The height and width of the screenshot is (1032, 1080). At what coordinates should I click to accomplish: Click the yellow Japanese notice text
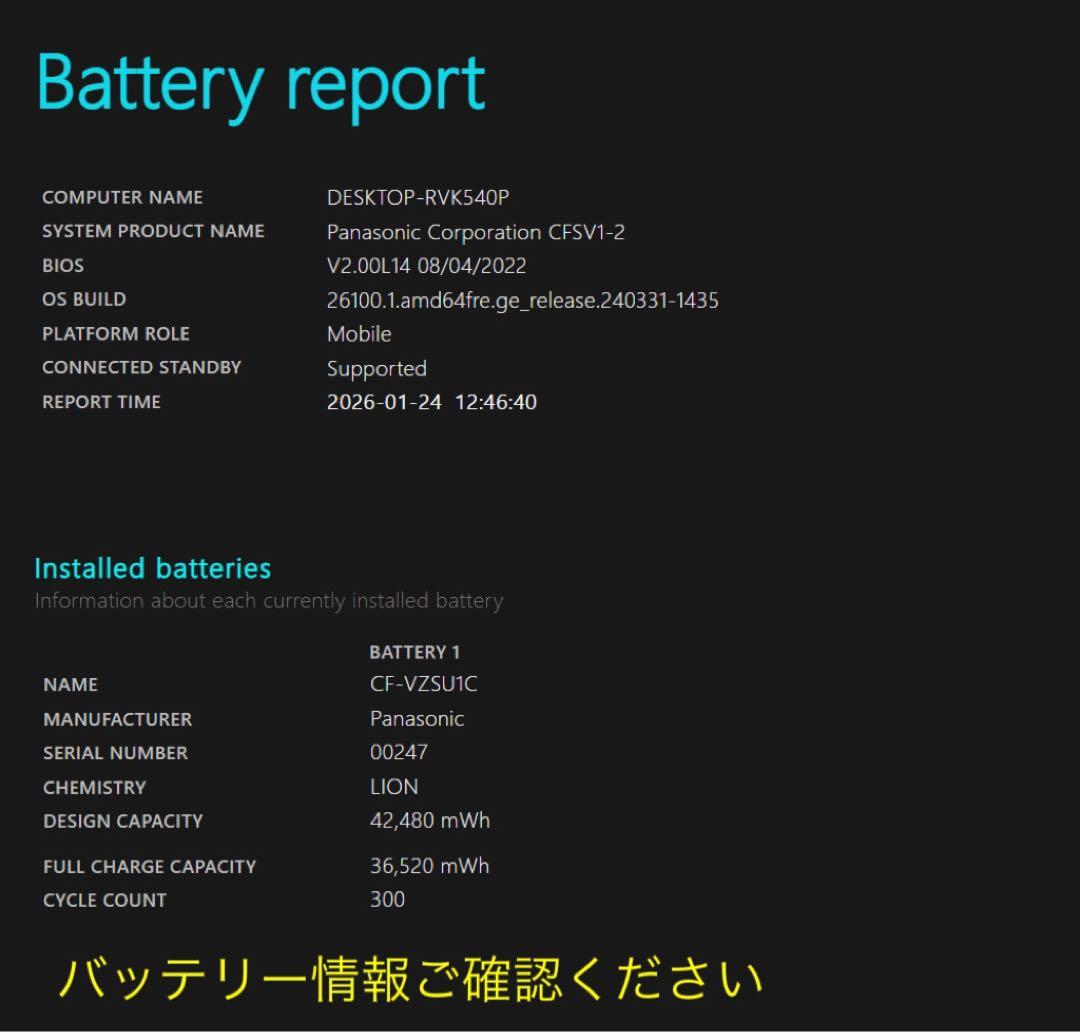410,975
